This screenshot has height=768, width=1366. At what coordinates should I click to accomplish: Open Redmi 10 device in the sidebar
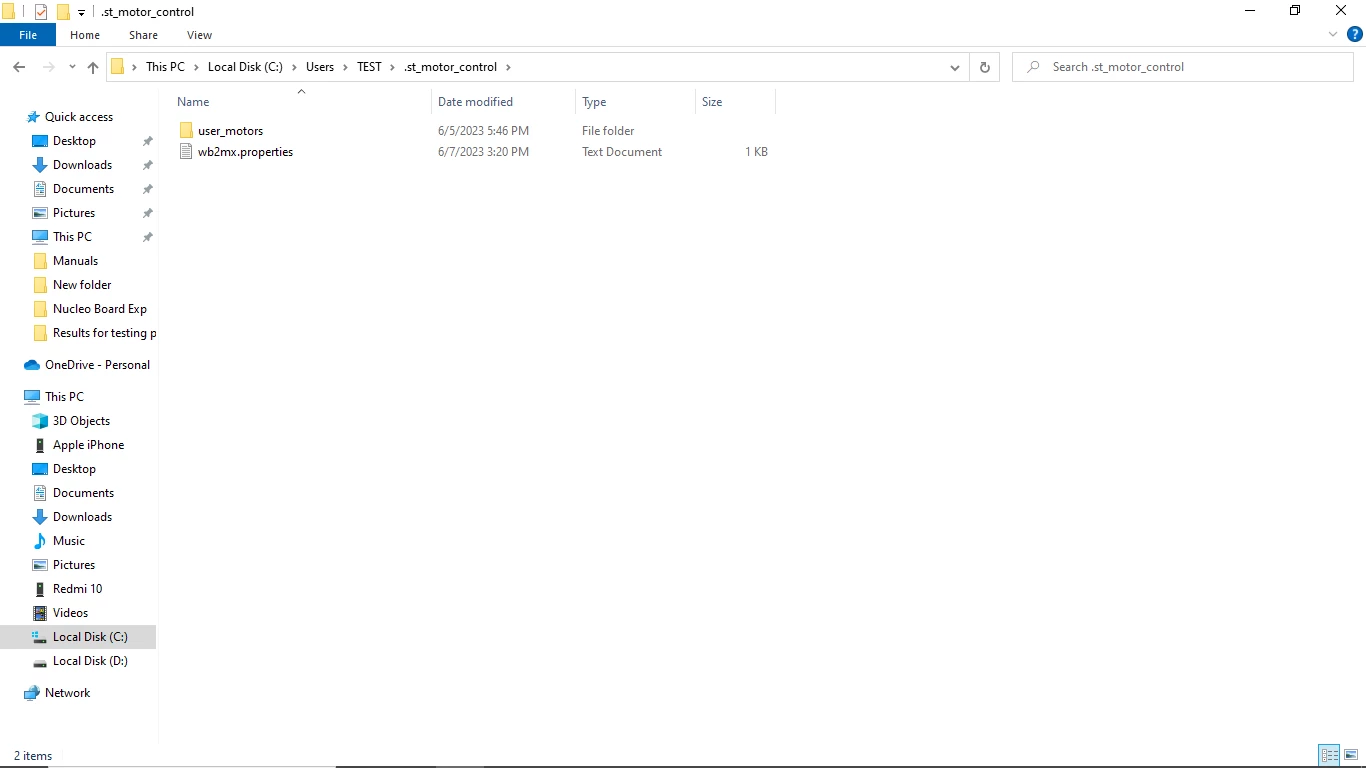tap(77, 589)
